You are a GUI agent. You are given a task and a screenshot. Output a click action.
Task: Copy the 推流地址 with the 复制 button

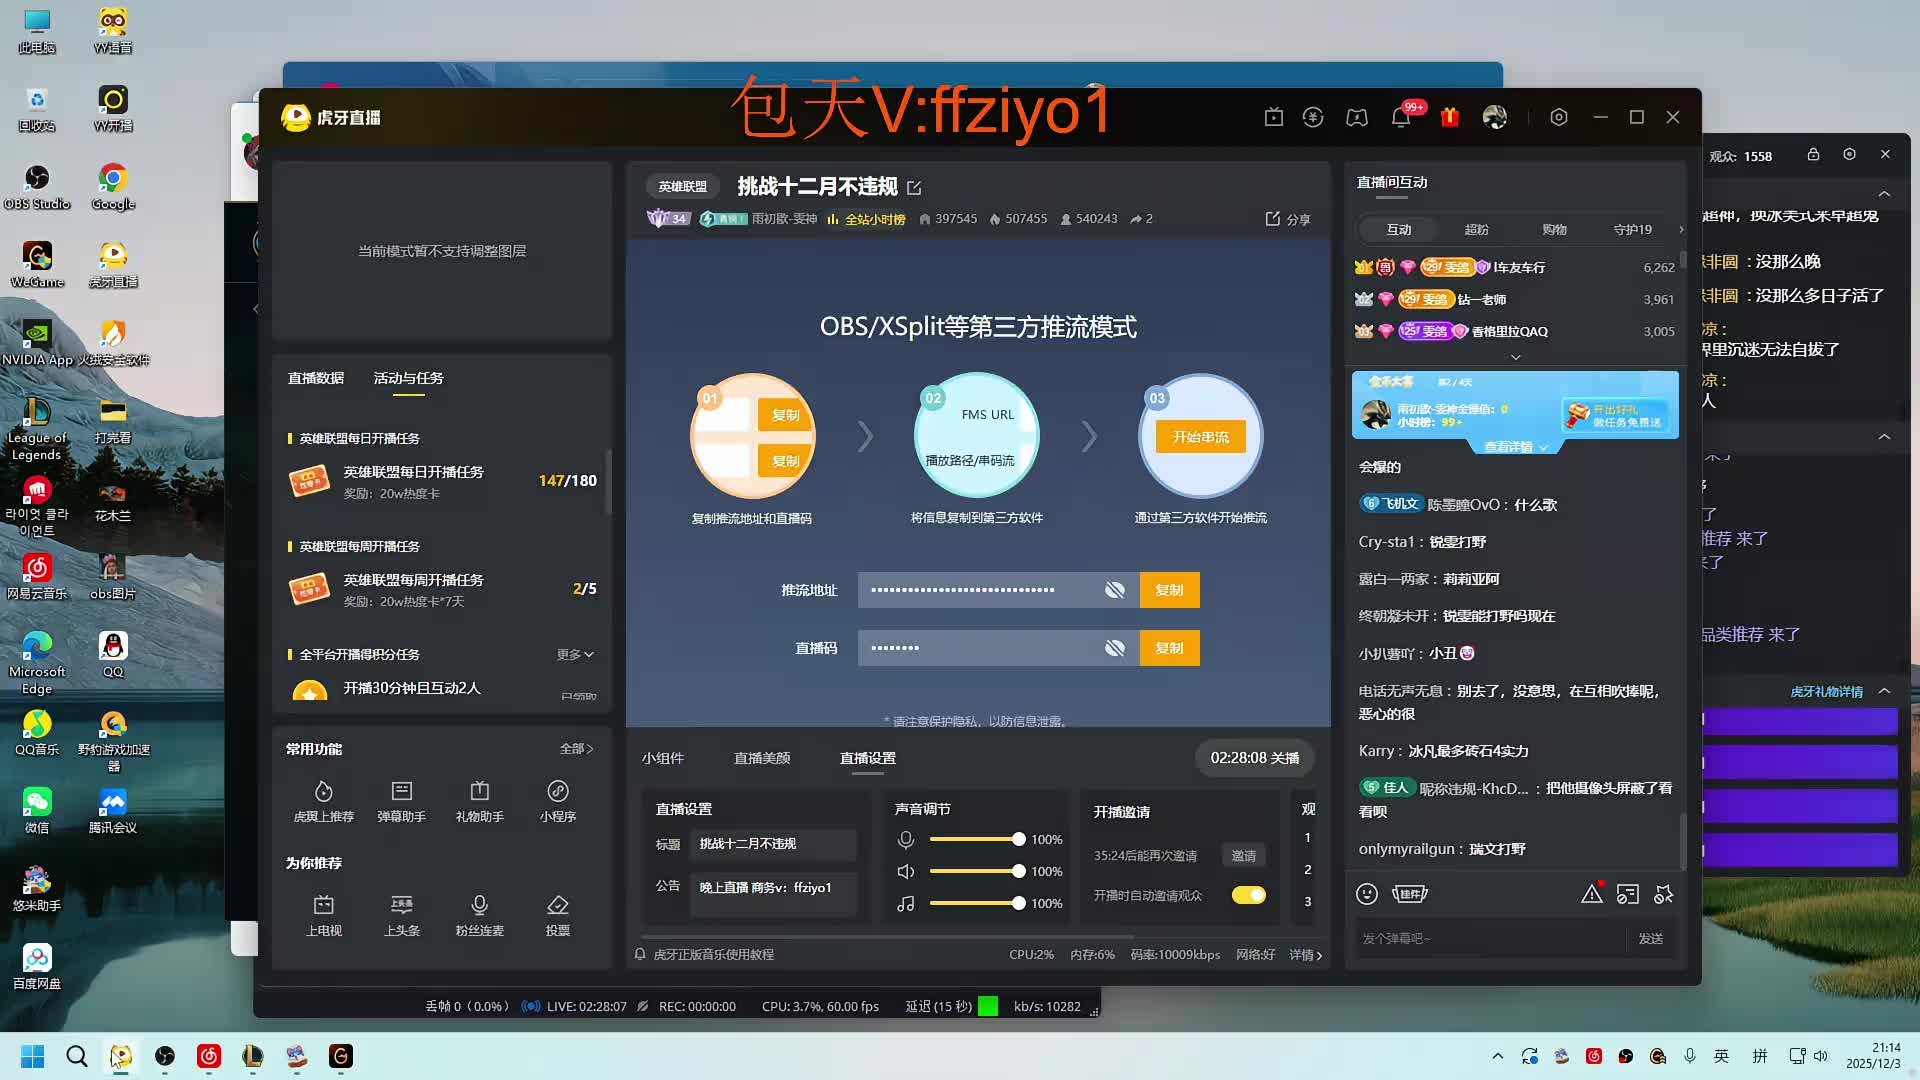[x=1168, y=590]
